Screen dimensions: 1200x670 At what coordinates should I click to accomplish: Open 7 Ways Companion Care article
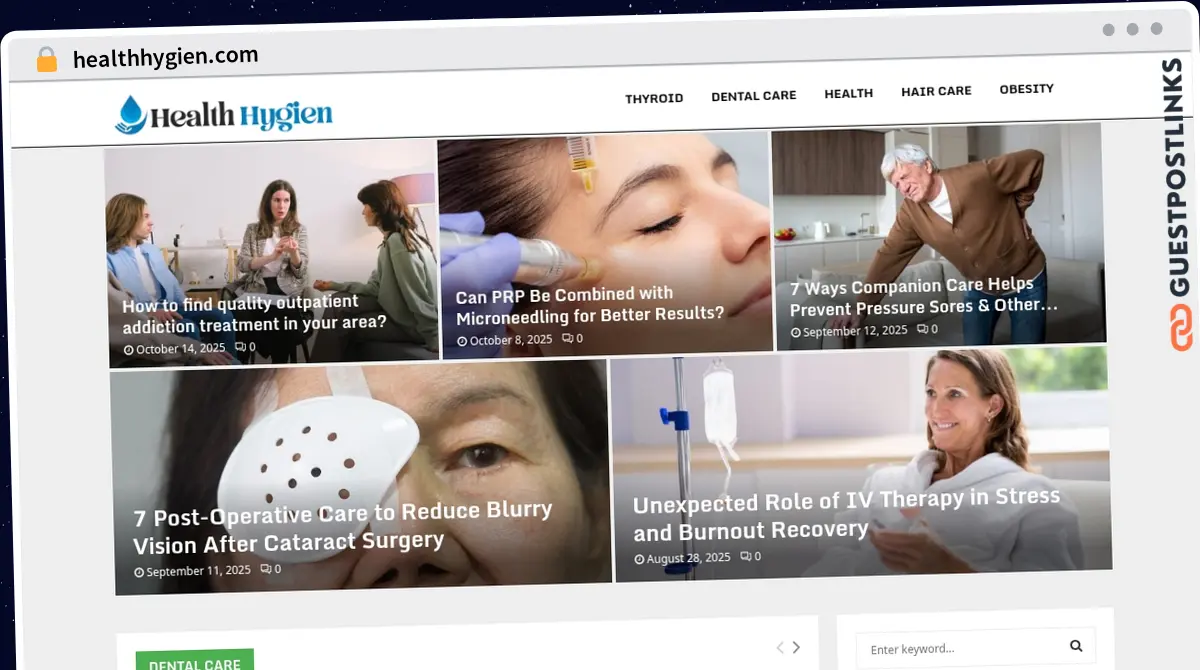(924, 296)
